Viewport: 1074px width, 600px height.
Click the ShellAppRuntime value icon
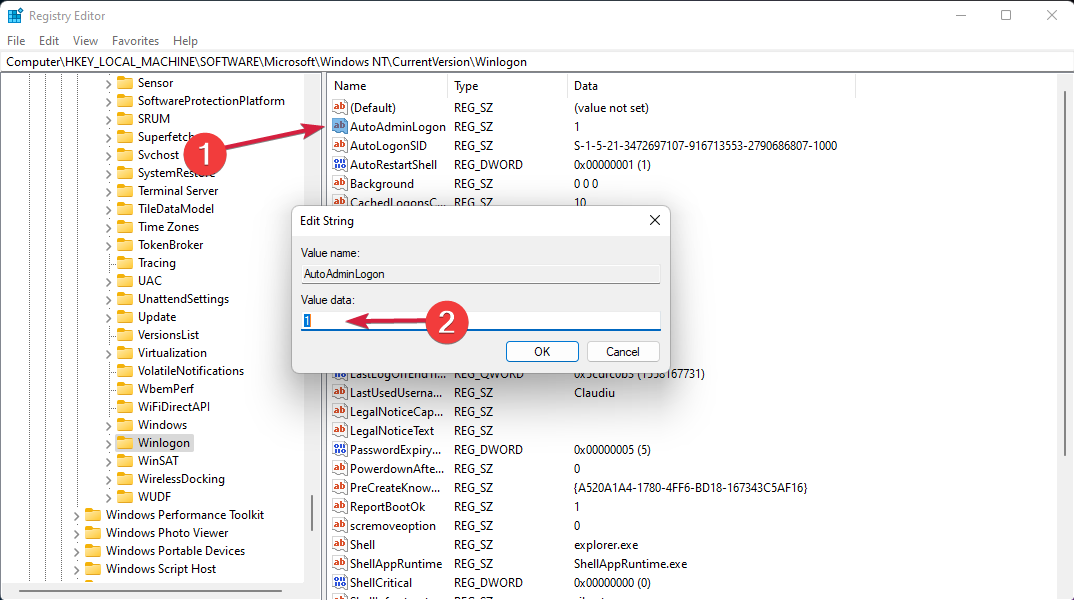coord(340,564)
